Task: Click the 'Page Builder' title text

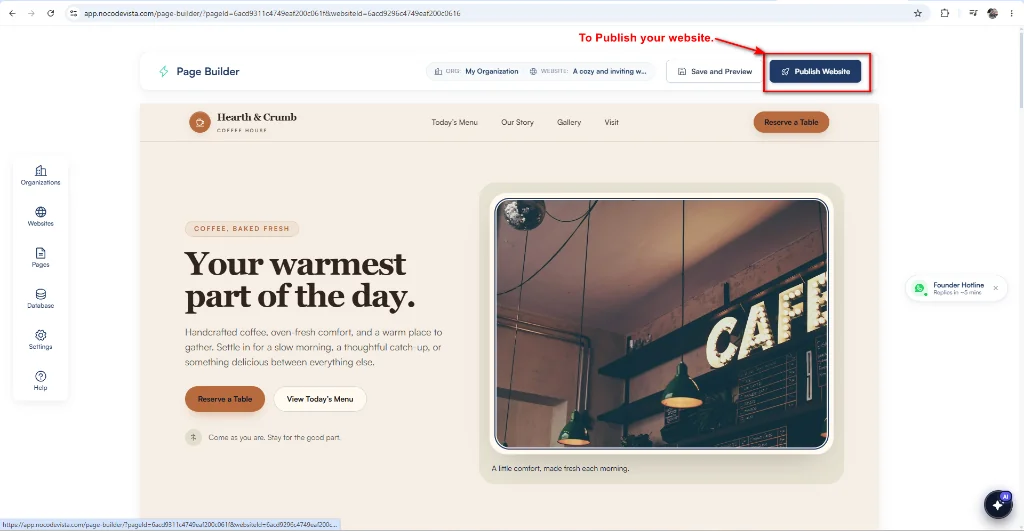Action: pos(208,71)
